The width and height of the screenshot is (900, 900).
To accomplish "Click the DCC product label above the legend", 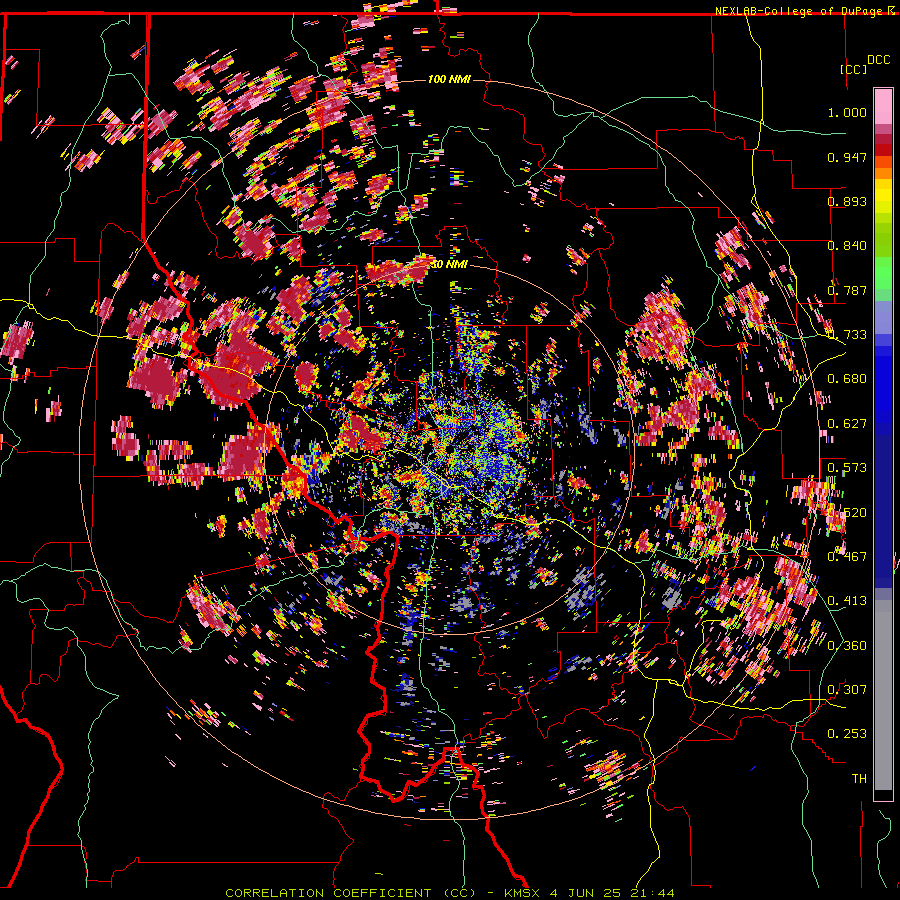I will tap(878, 60).
